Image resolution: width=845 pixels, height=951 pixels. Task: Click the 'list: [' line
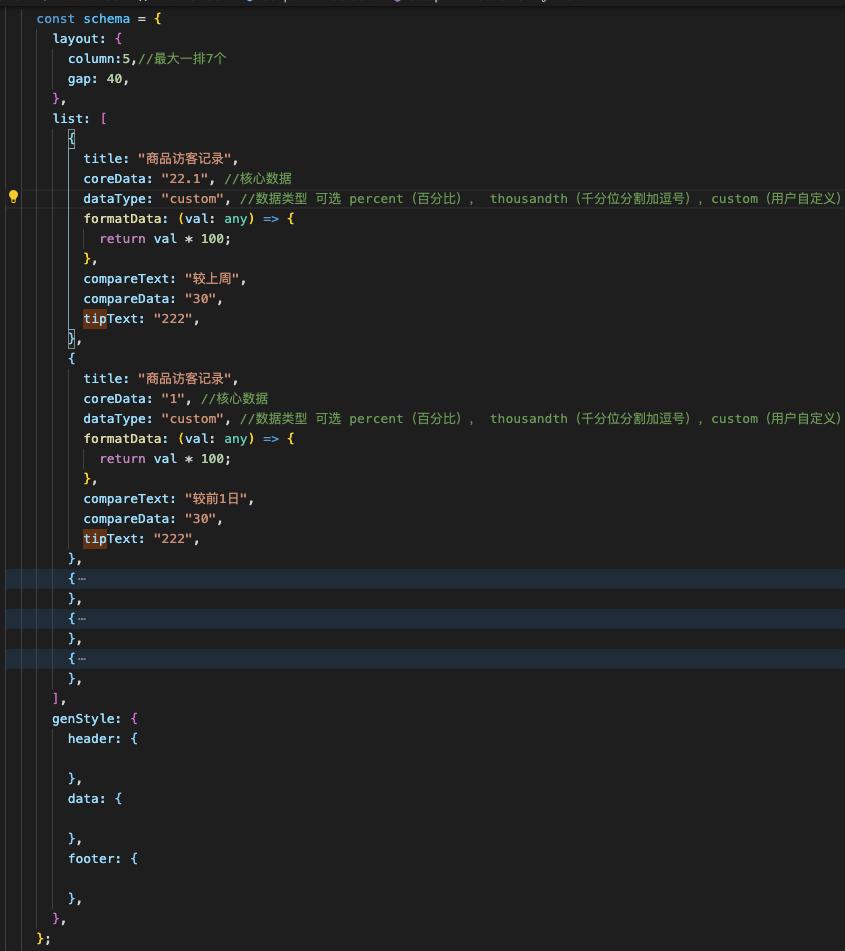pyautogui.click(x=79, y=119)
